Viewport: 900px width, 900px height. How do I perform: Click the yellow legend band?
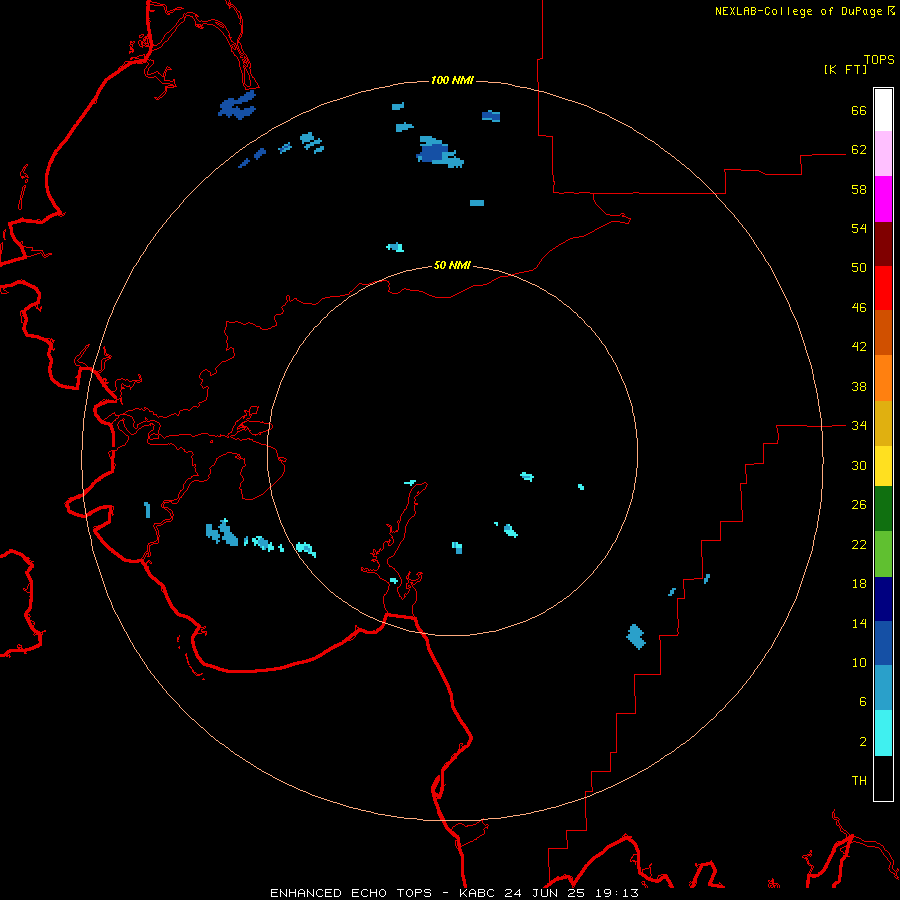[883, 465]
